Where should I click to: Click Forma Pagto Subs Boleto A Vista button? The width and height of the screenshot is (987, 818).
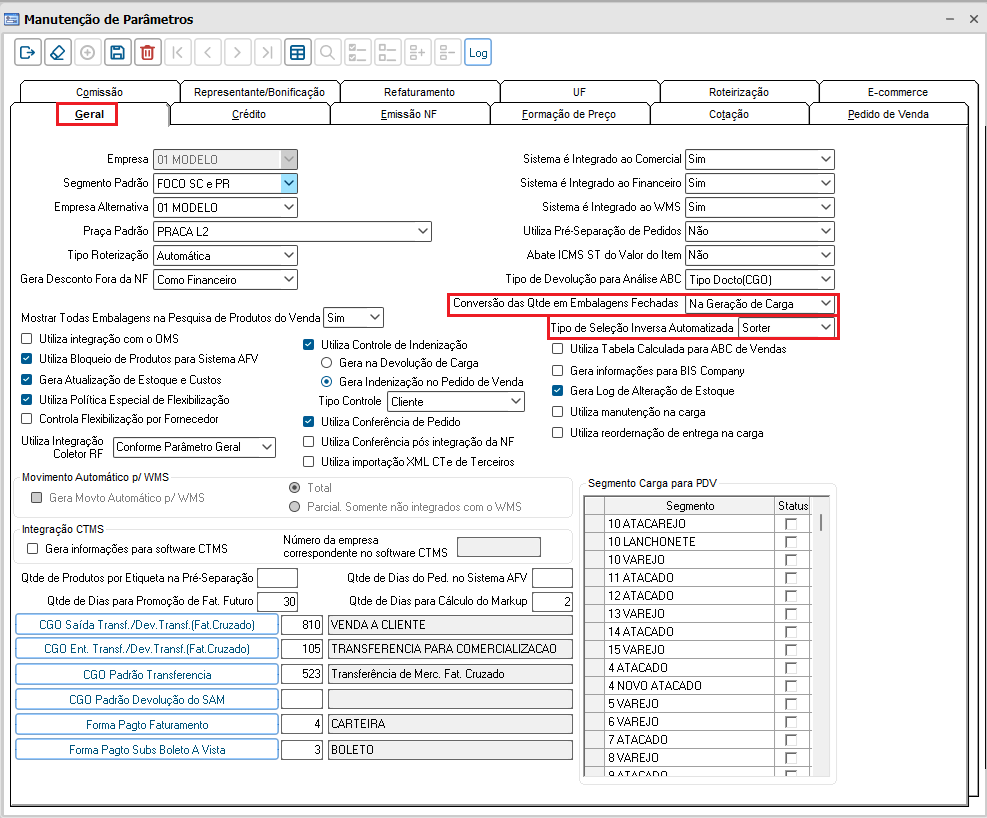point(147,749)
